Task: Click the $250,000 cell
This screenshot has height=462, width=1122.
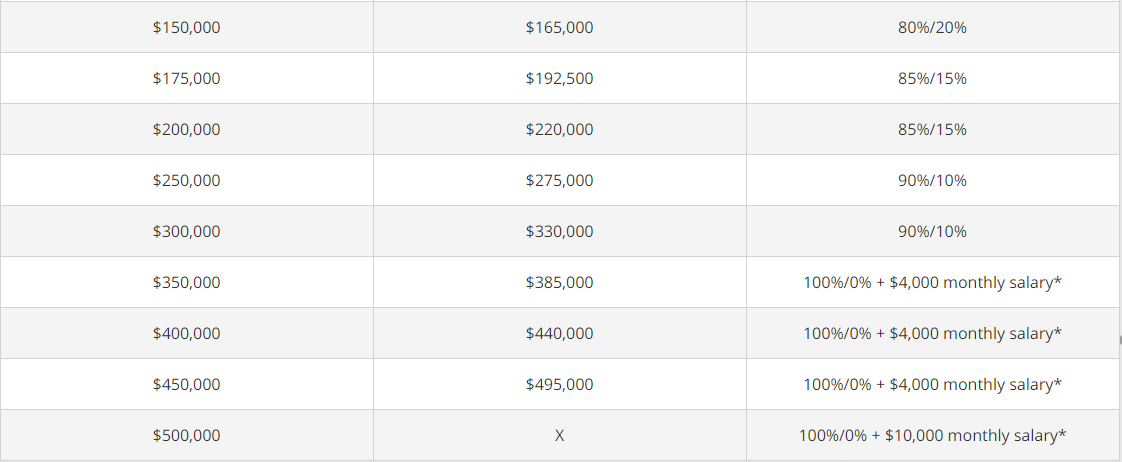Action: tap(187, 181)
